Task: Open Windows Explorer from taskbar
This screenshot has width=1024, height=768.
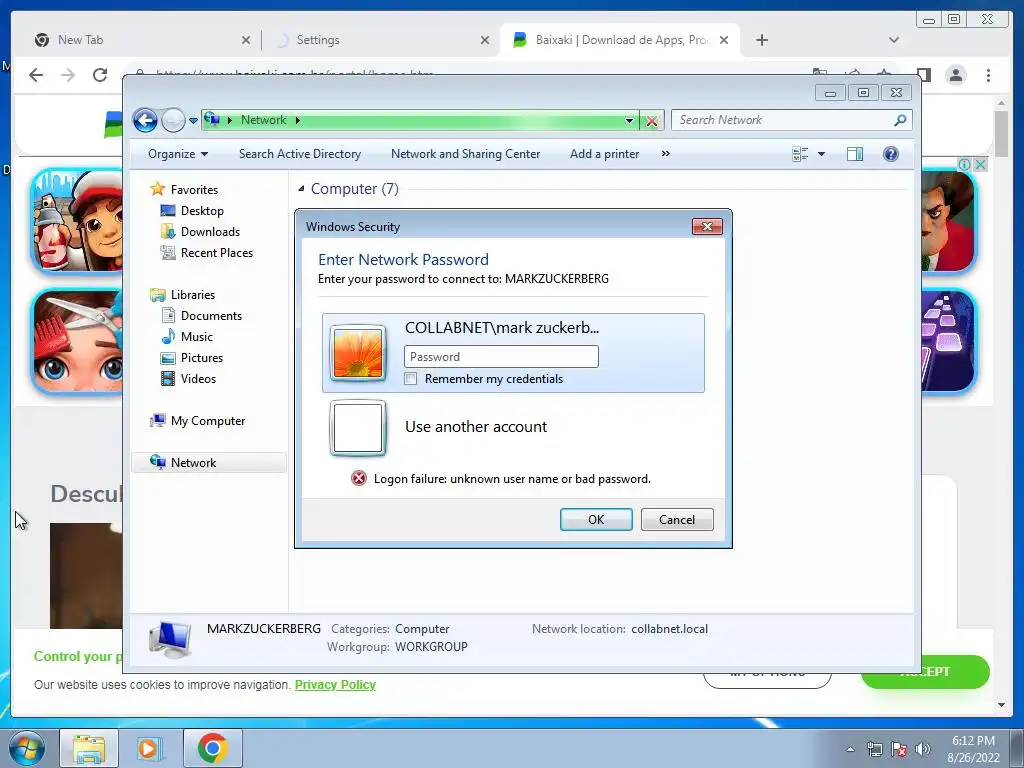Action: pyautogui.click(x=89, y=748)
